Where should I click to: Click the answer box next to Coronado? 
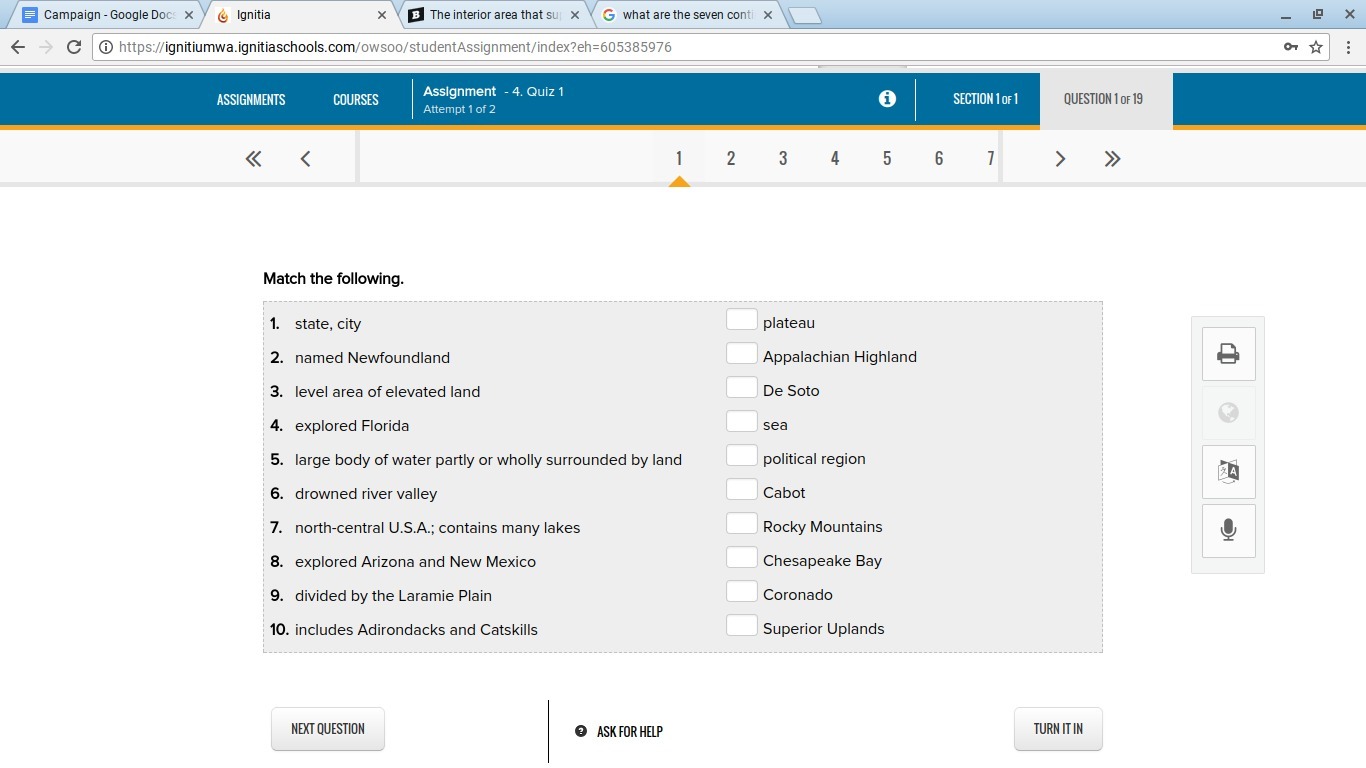(741, 592)
